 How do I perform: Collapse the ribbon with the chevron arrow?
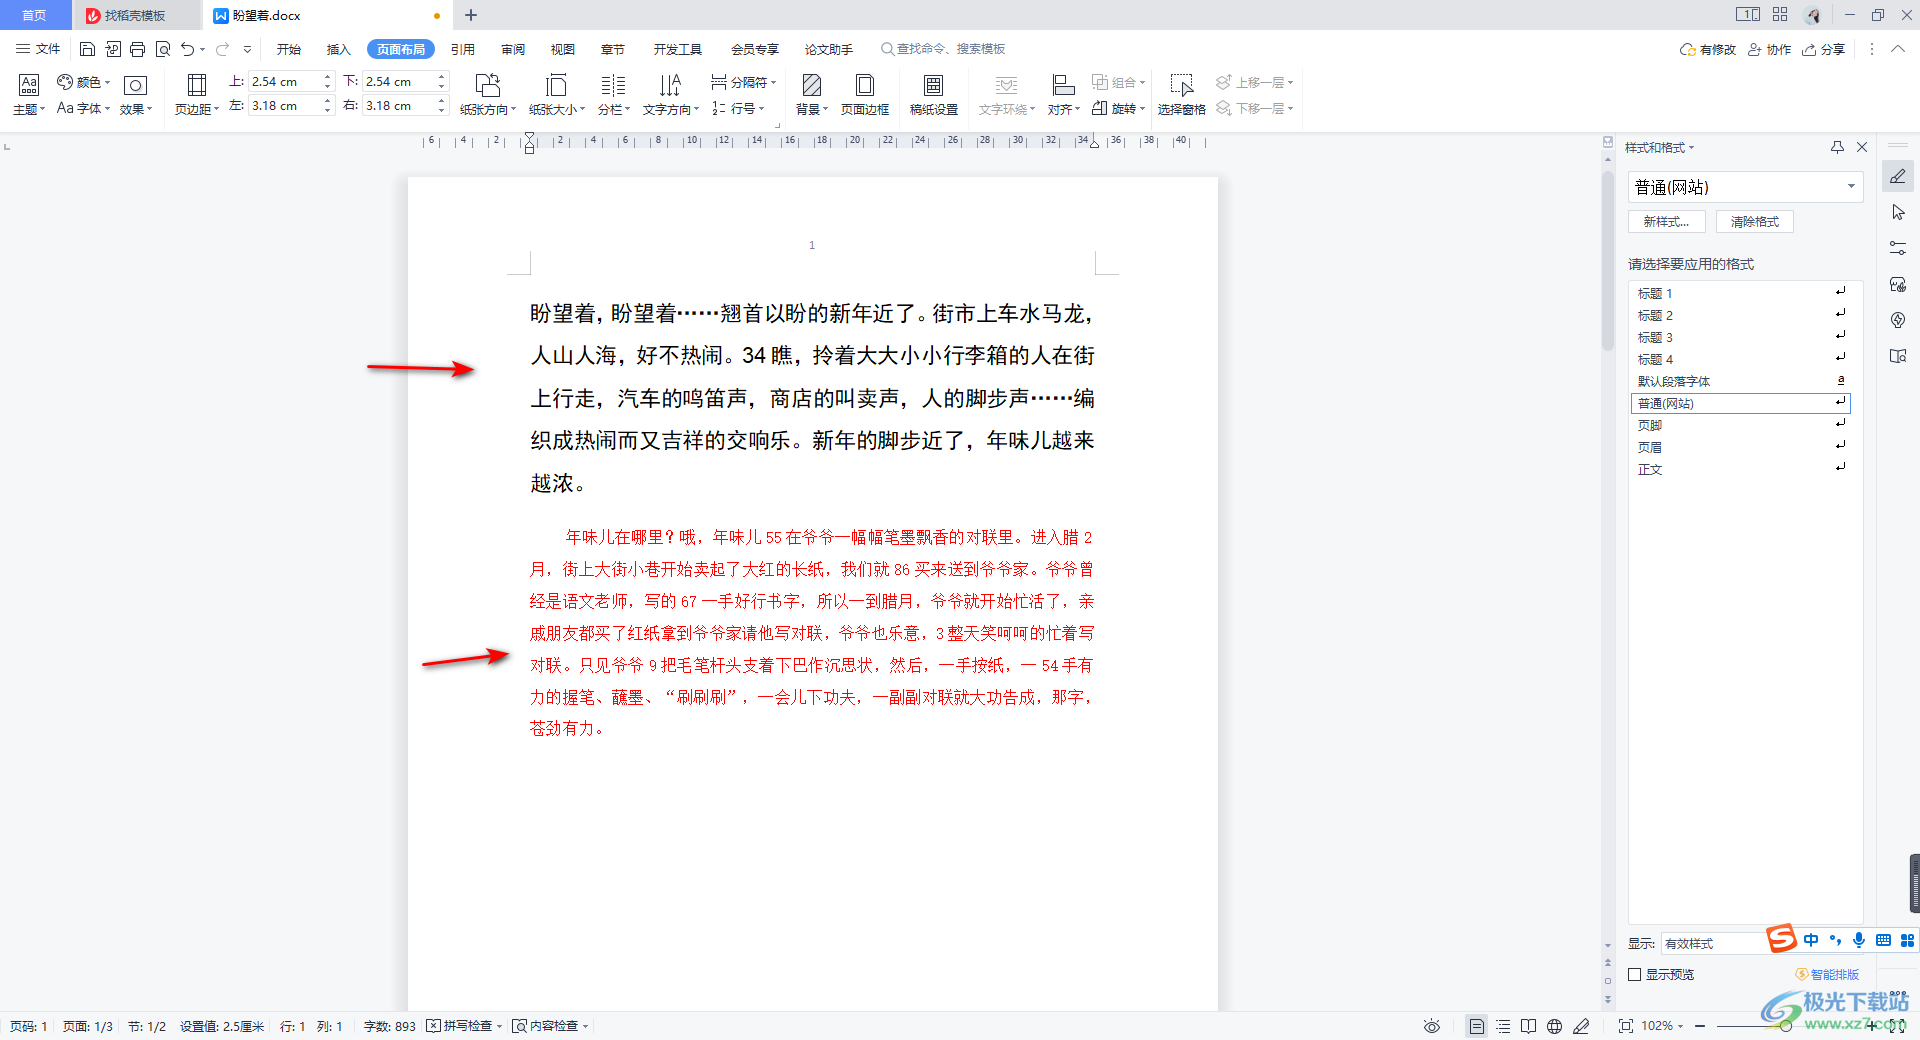click(x=1898, y=49)
